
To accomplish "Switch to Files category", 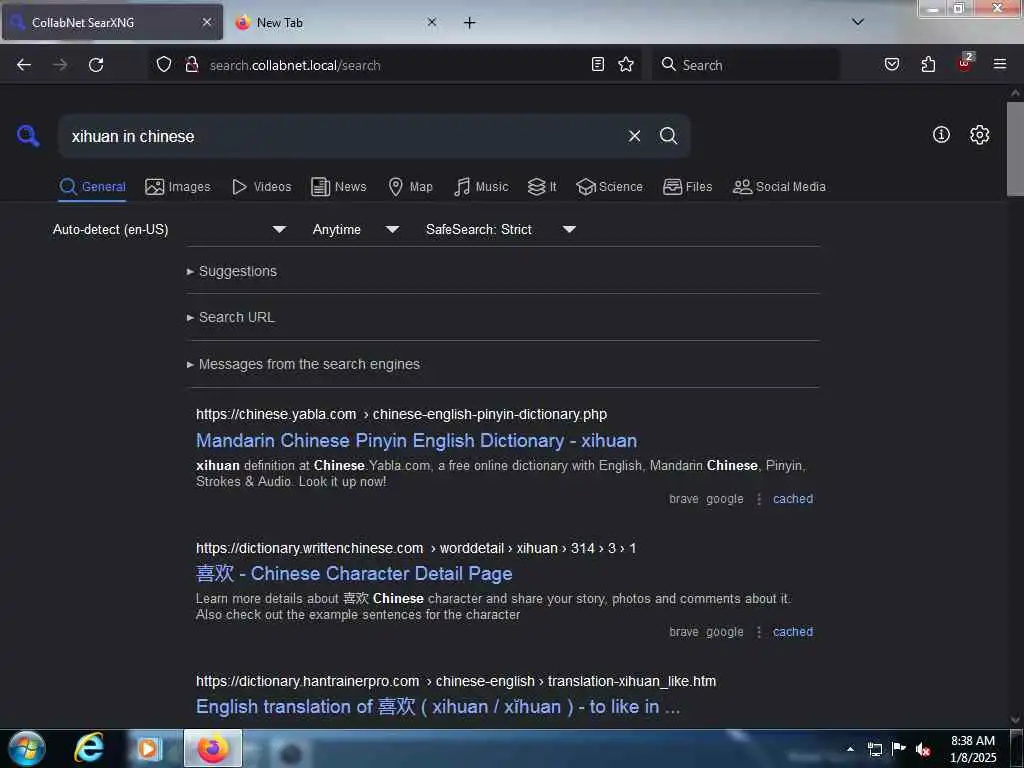I will click(687, 187).
